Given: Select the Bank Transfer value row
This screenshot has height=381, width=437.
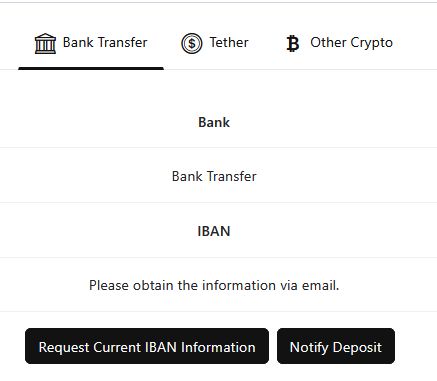Looking at the screenshot, I should click(x=214, y=176).
